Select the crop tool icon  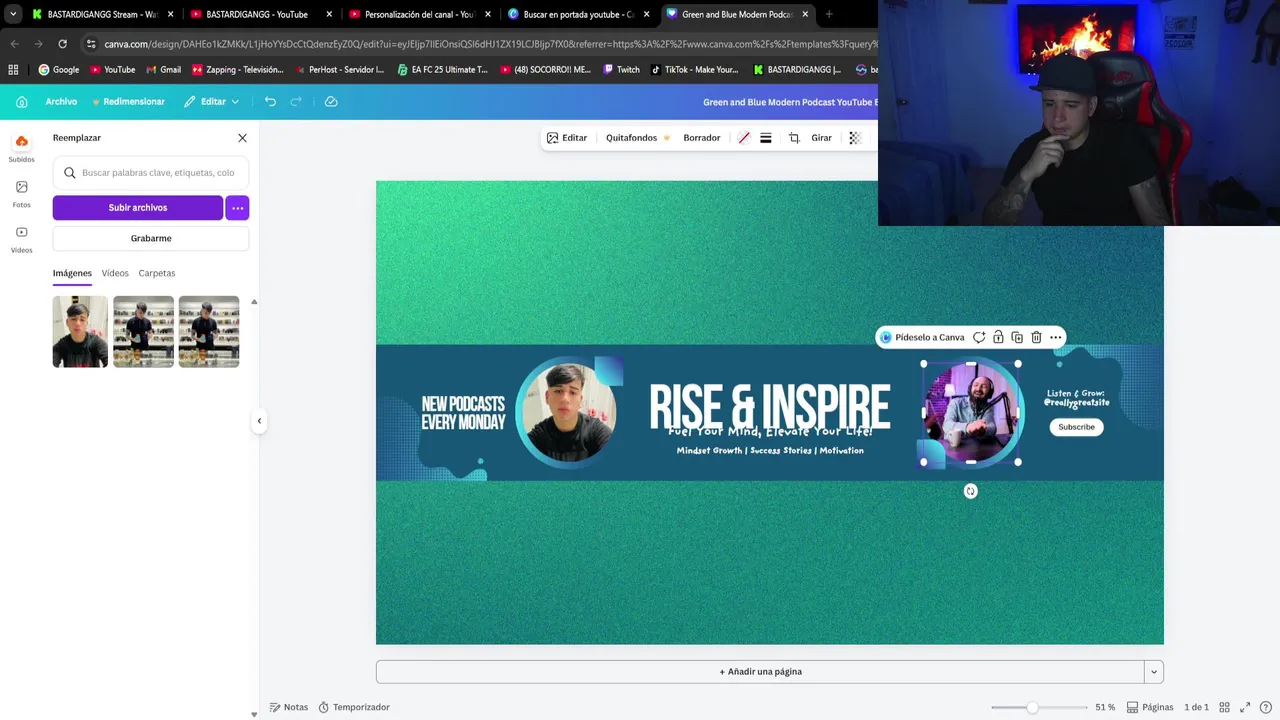click(x=794, y=138)
